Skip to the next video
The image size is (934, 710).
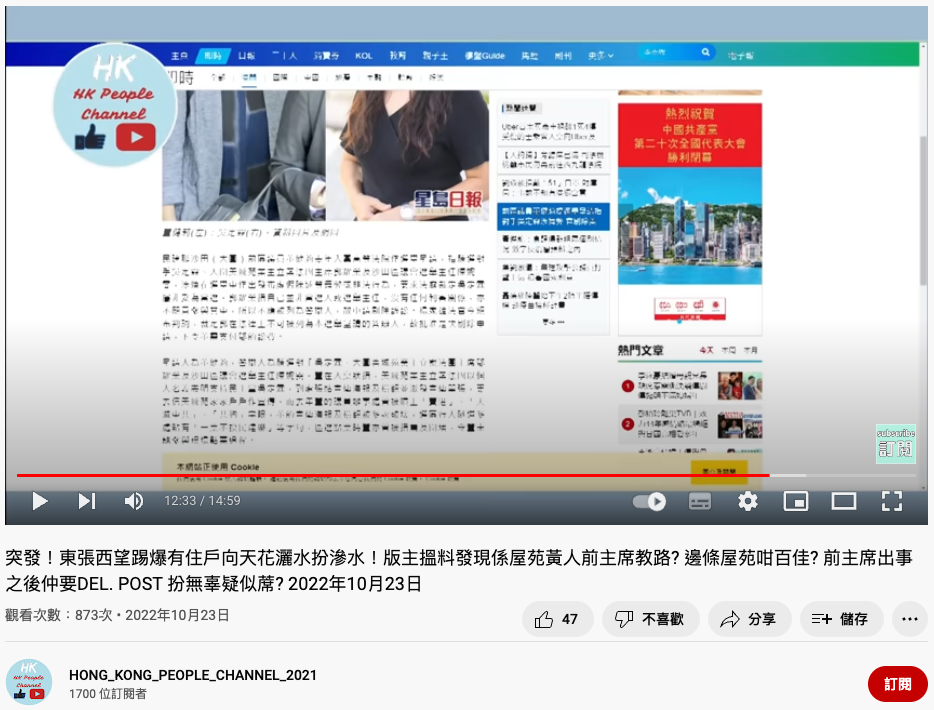87,501
